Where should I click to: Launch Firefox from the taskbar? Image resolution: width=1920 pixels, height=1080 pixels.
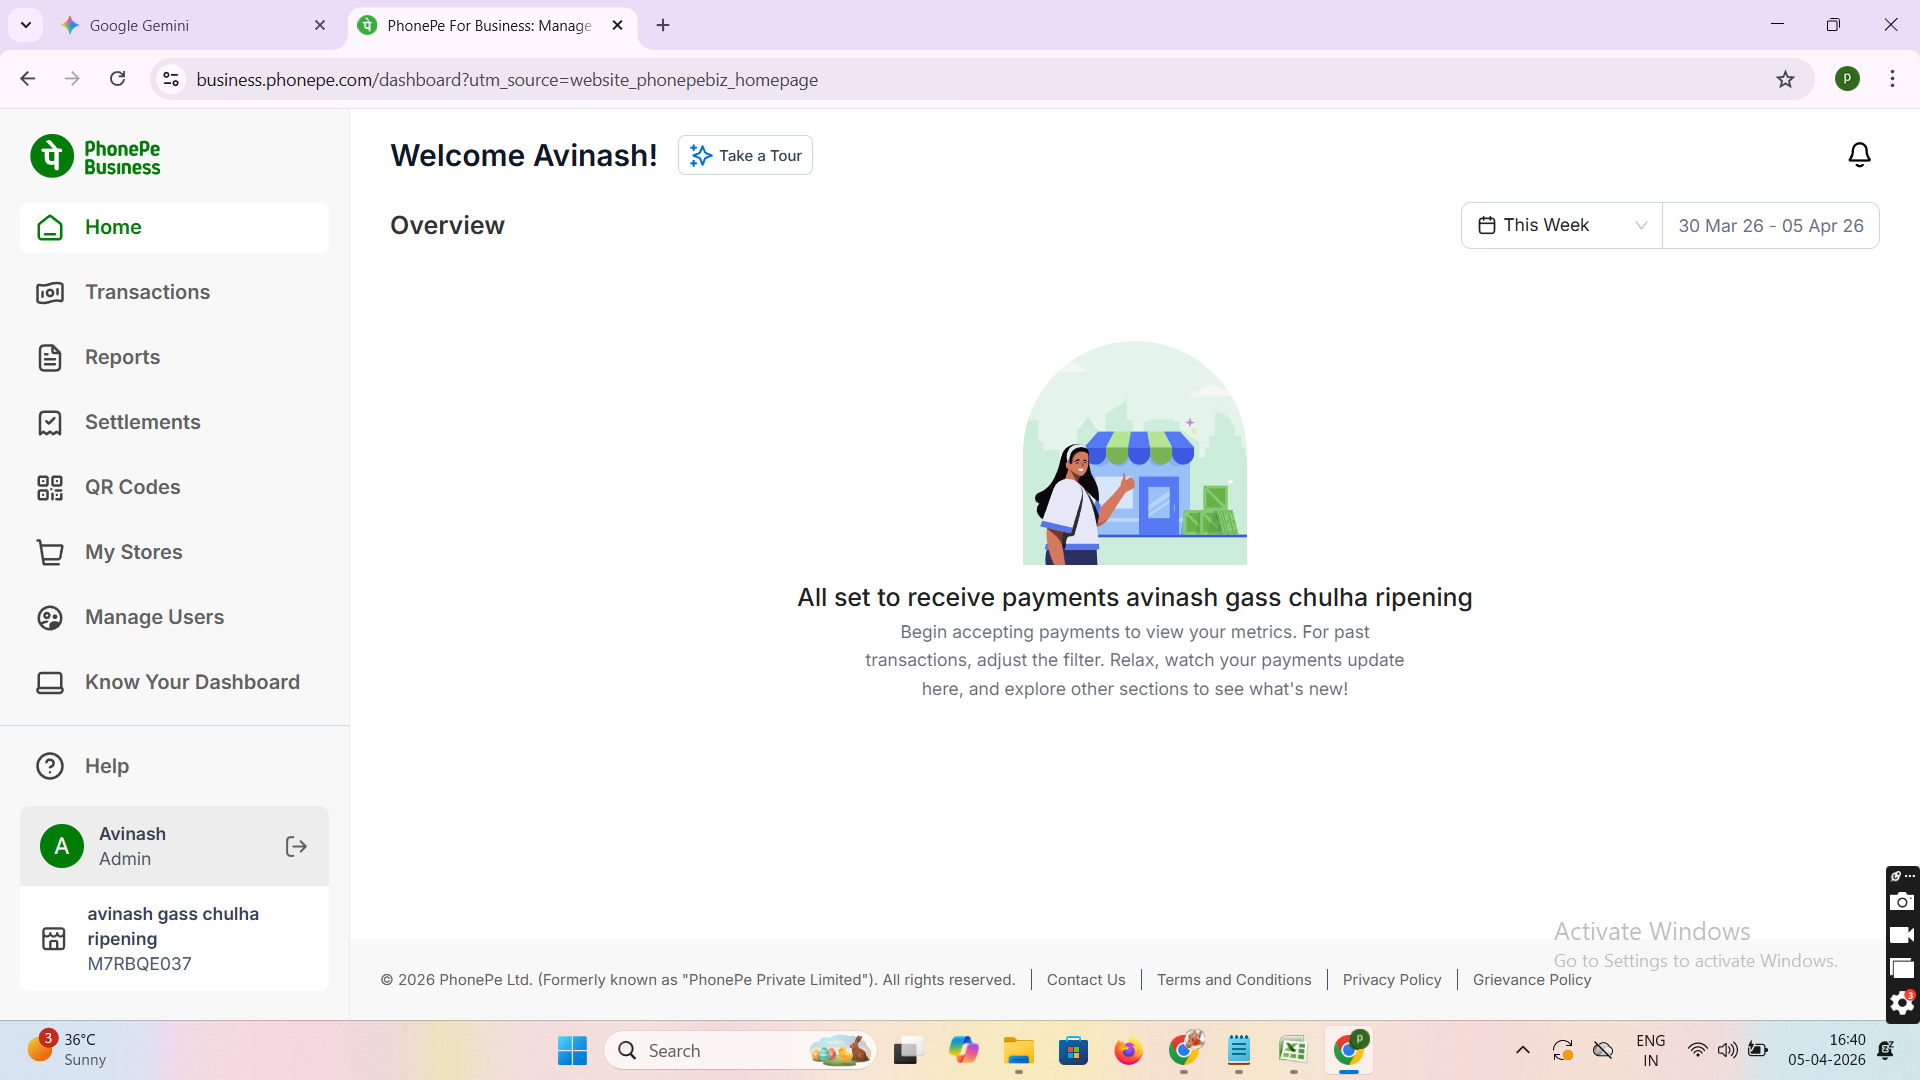1129,1051
